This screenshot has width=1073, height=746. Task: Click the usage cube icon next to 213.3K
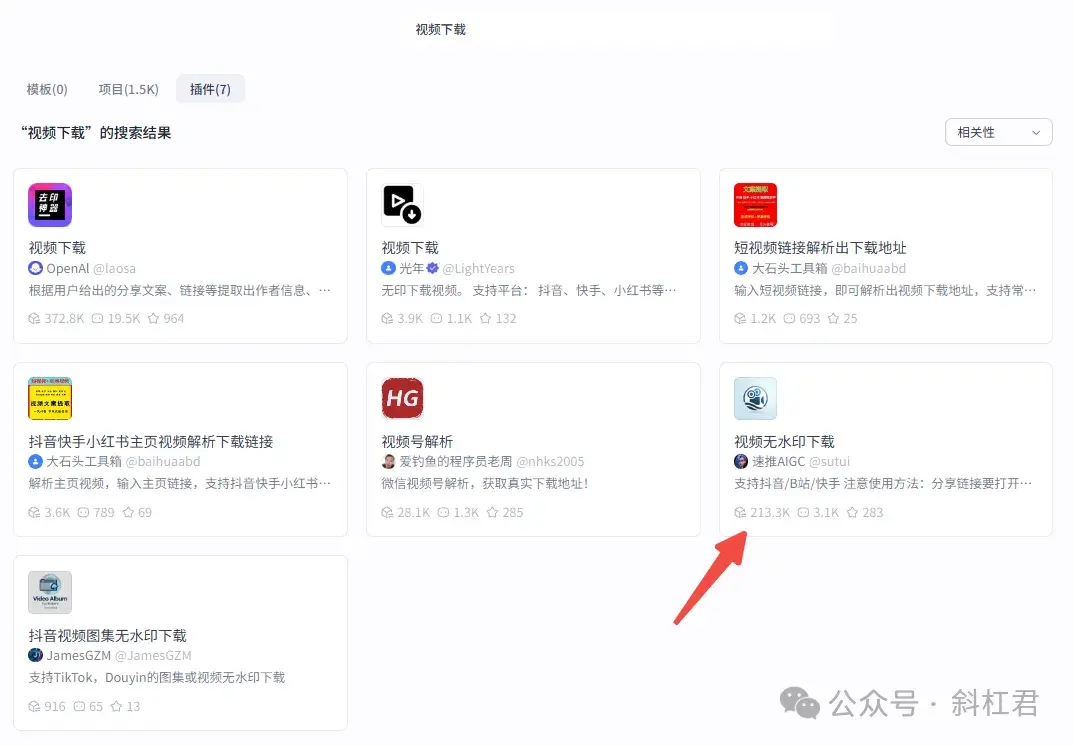[x=740, y=512]
